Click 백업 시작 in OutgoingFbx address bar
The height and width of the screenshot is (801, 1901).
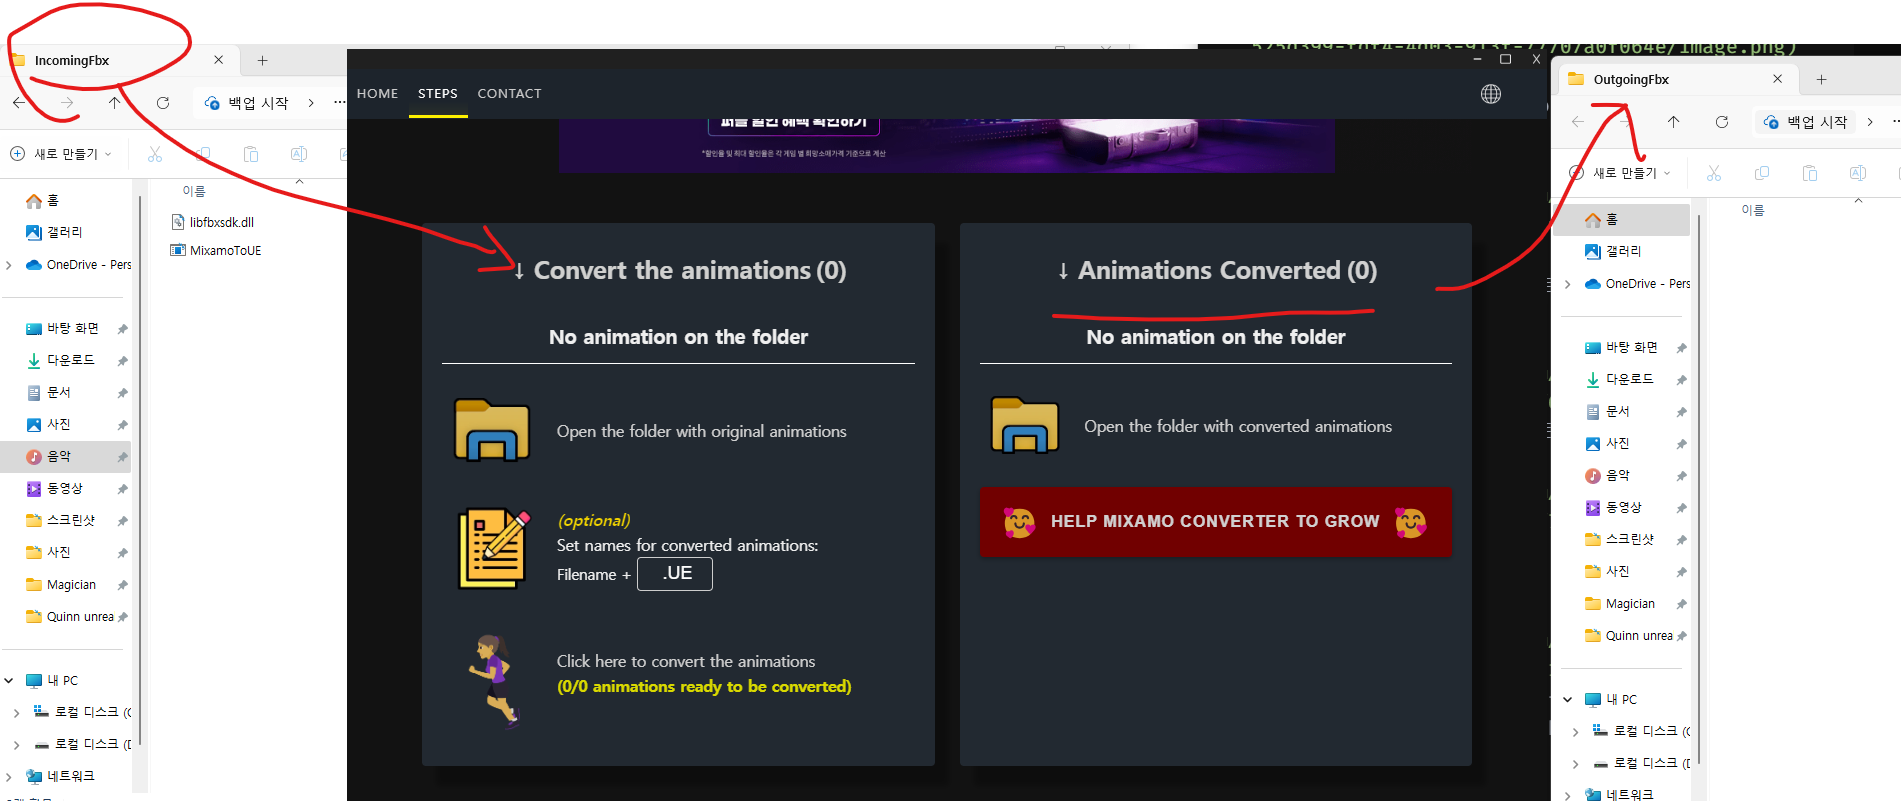(x=1805, y=121)
